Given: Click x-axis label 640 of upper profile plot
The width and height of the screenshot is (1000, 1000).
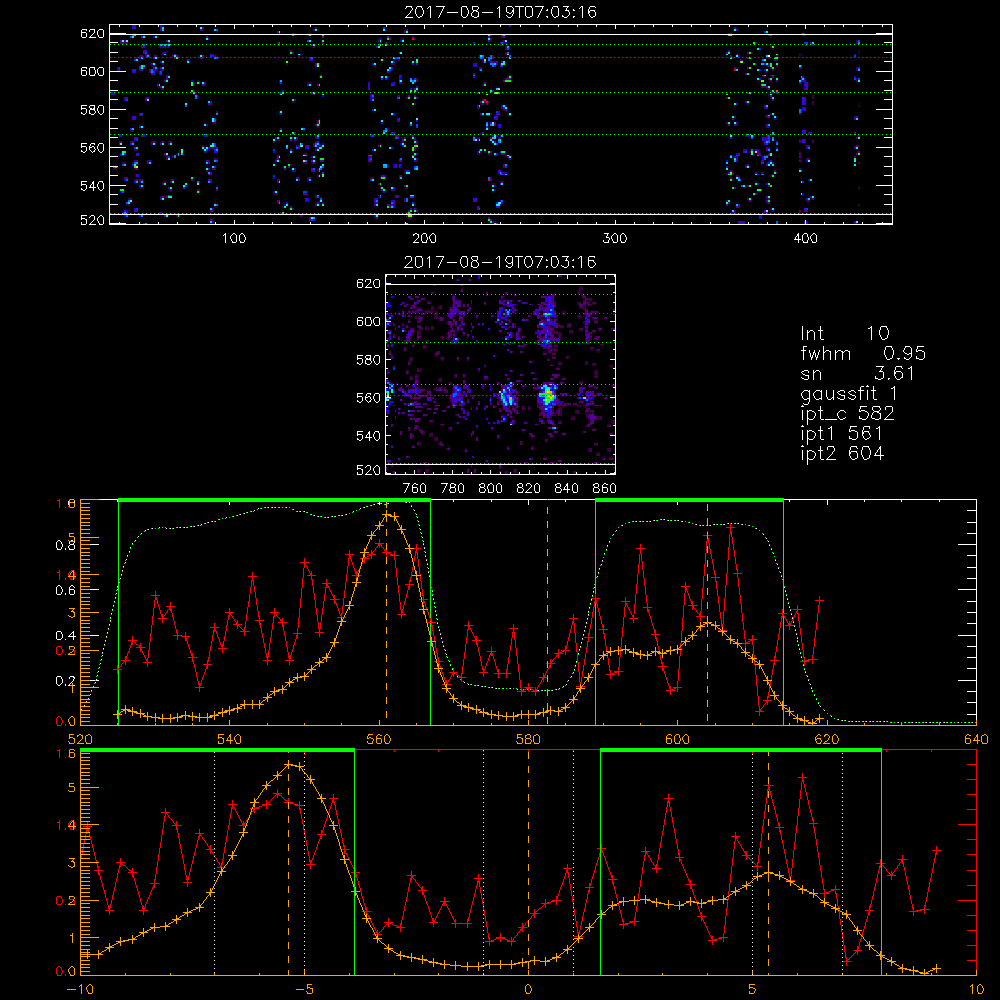Looking at the screenshot, I should click(976, 740).
